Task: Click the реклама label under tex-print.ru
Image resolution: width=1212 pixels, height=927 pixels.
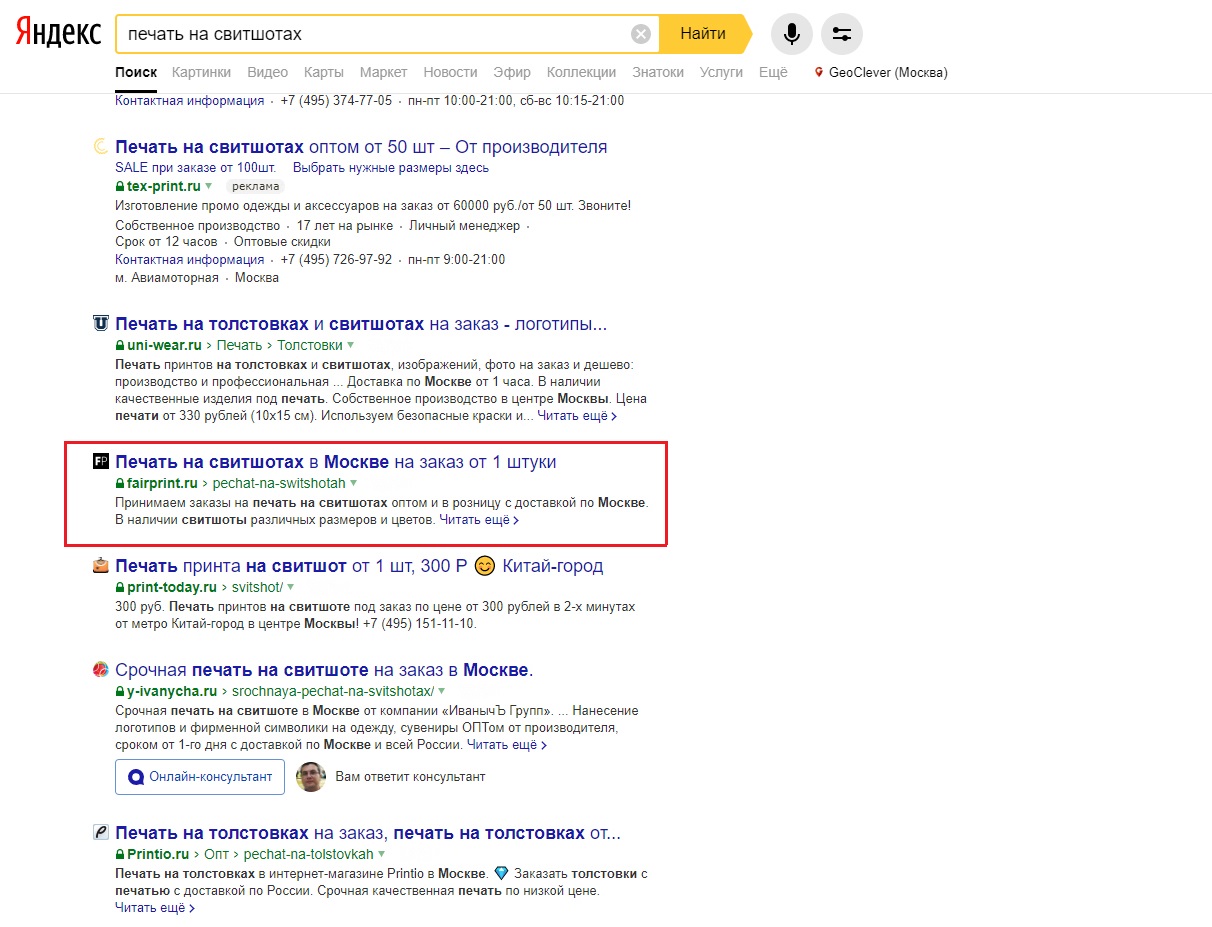Action: (x=256, y=186)
